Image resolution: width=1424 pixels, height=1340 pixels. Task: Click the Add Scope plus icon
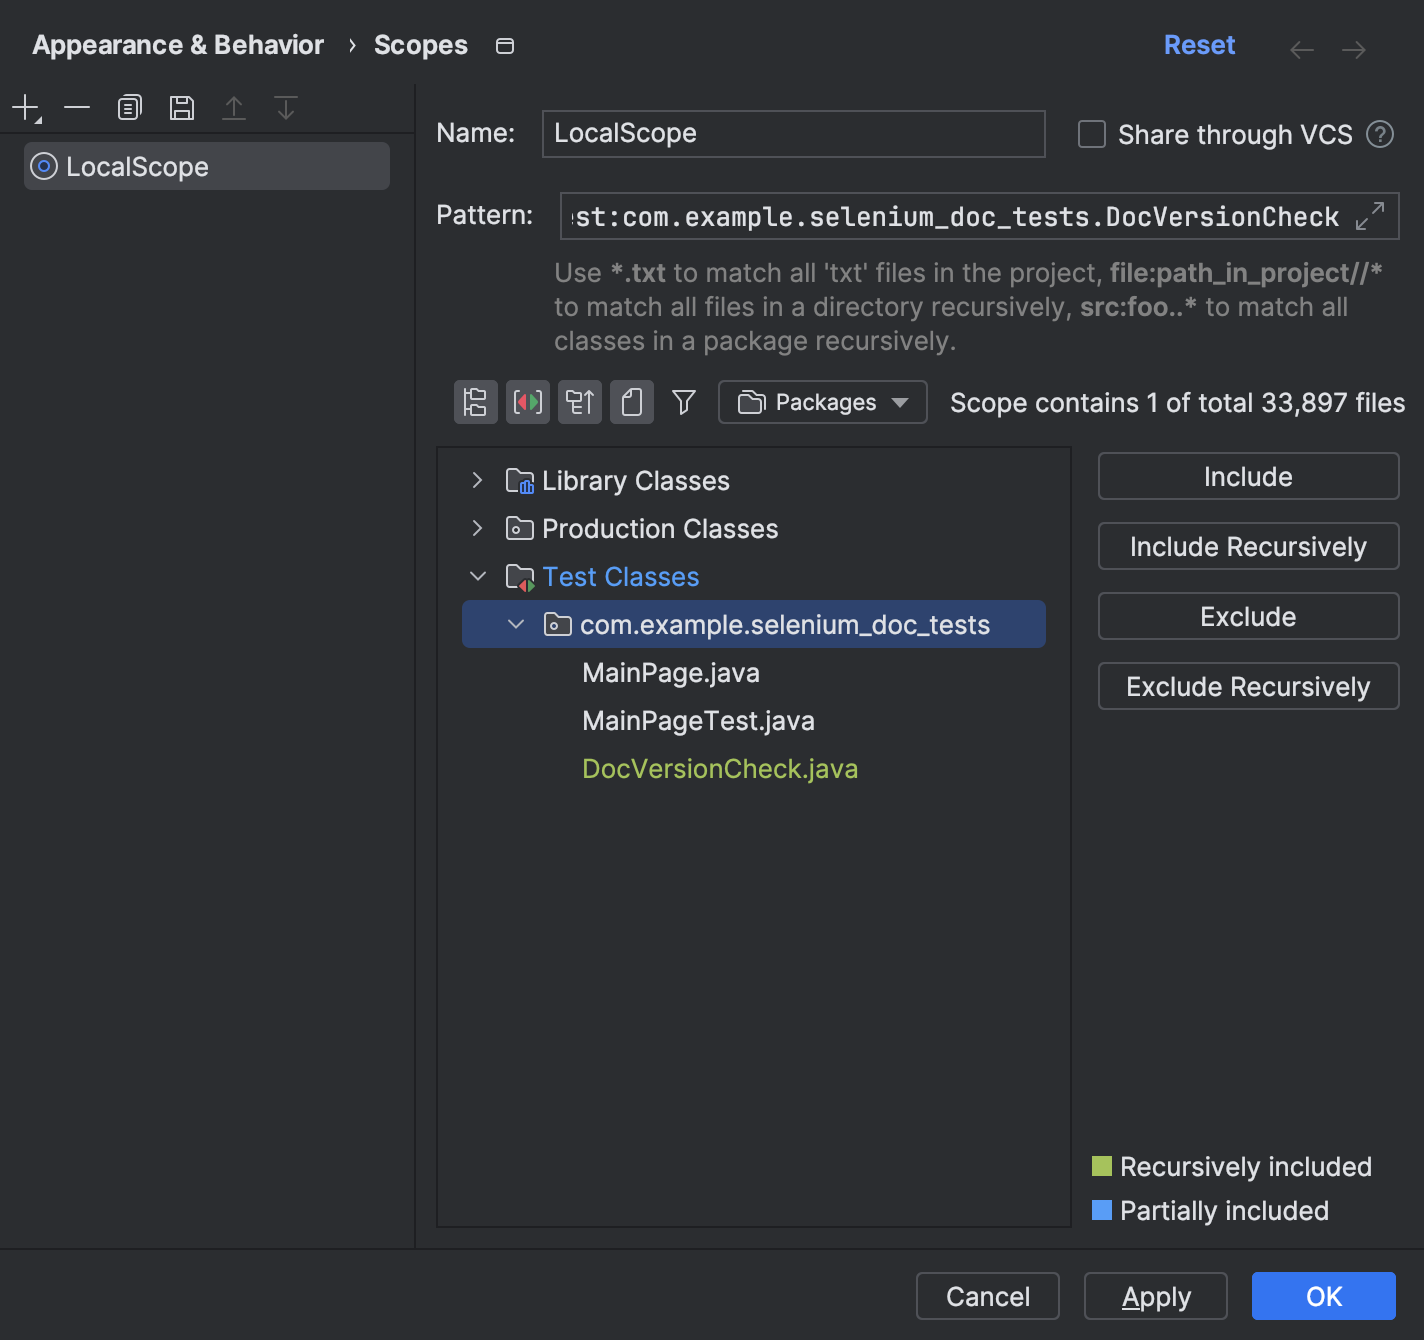(26, 108)
